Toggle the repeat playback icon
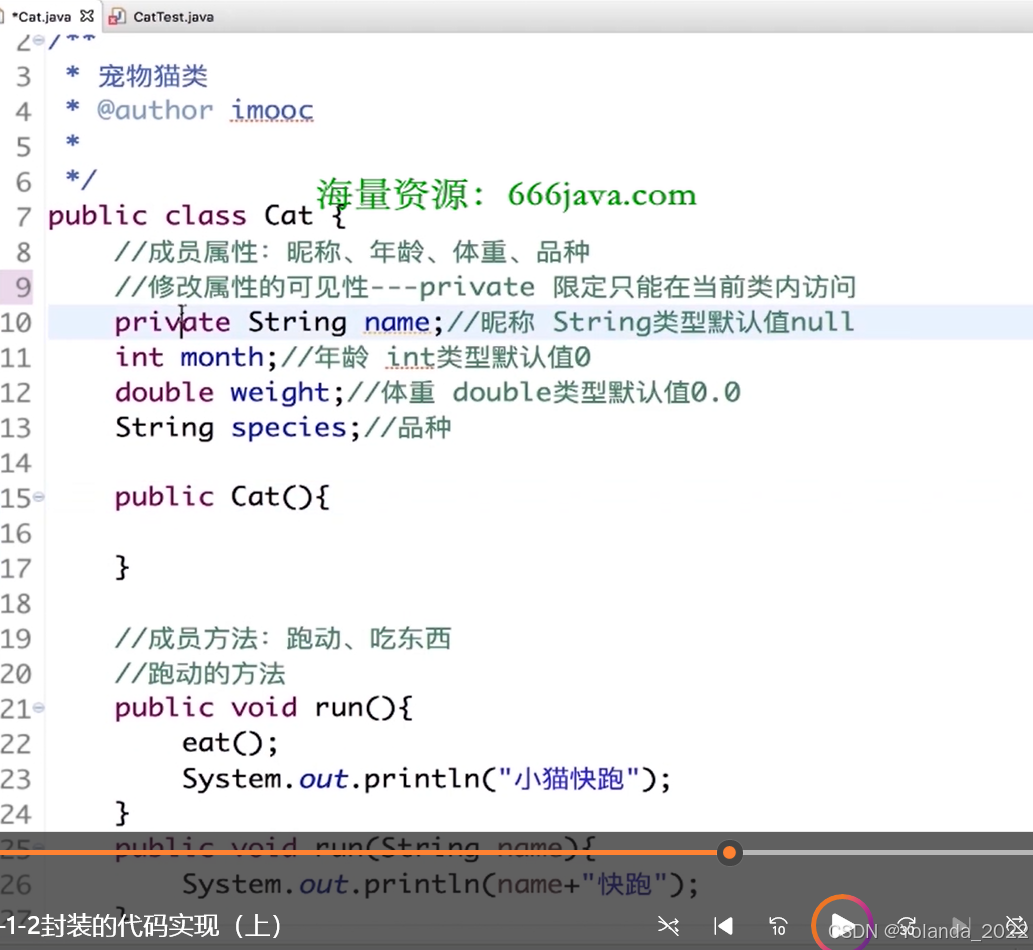The image size is (1033, 950). click(x=1017, y=926)
